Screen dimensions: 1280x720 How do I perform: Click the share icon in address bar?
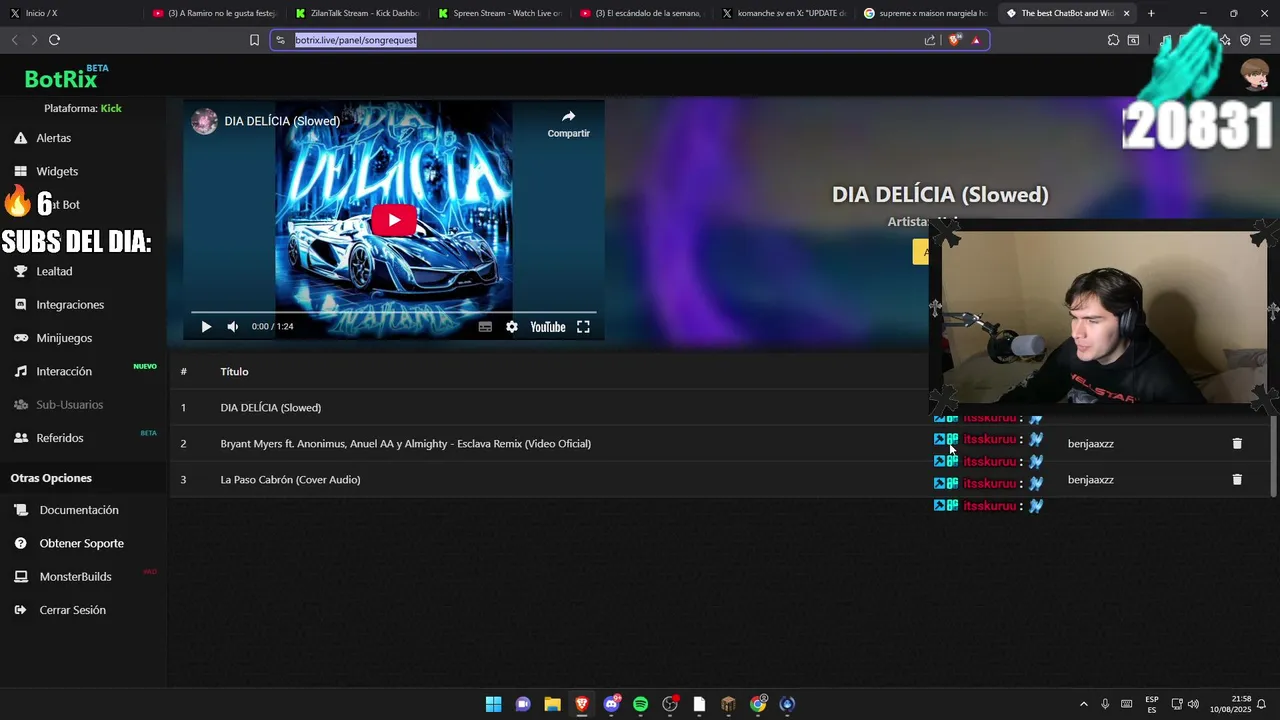click(930, 40)
